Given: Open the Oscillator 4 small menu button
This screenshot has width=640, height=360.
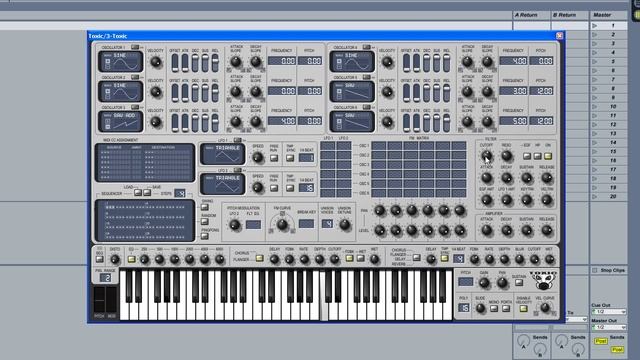Looking at the screenshot, I should tap(366, 47).
